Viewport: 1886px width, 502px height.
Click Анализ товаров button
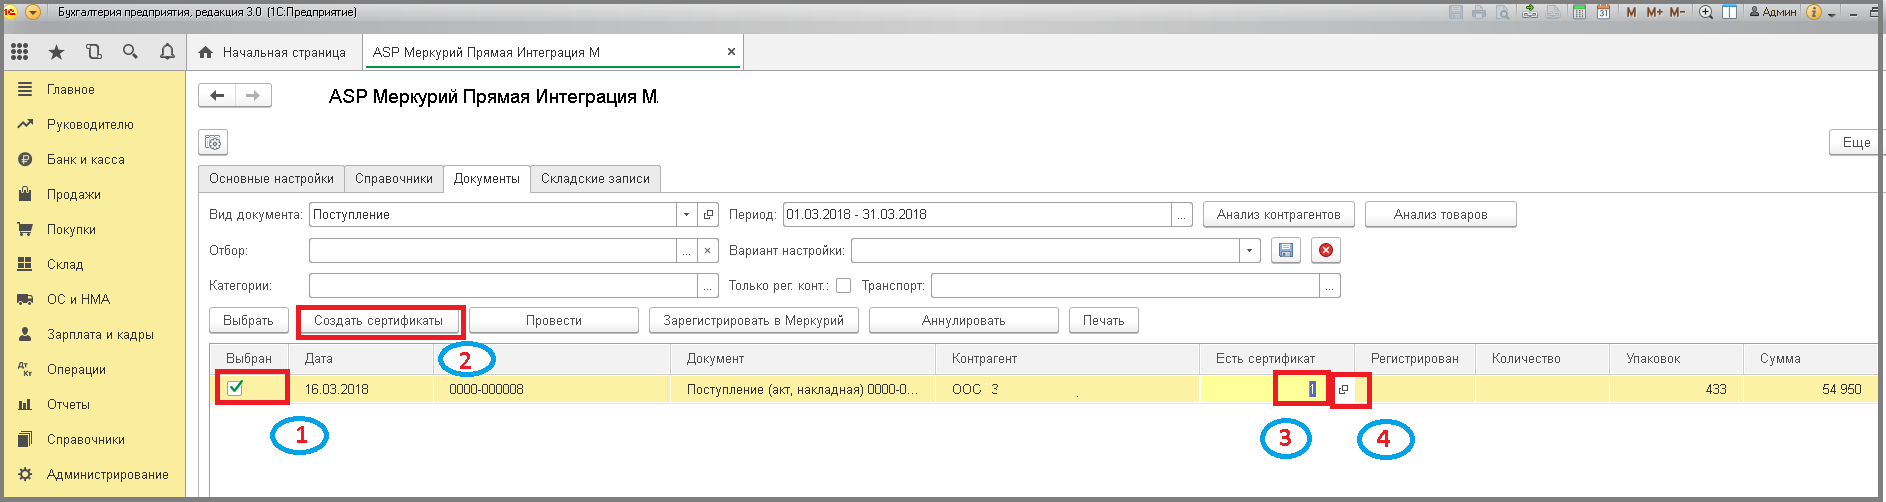tap(1441, 214)
